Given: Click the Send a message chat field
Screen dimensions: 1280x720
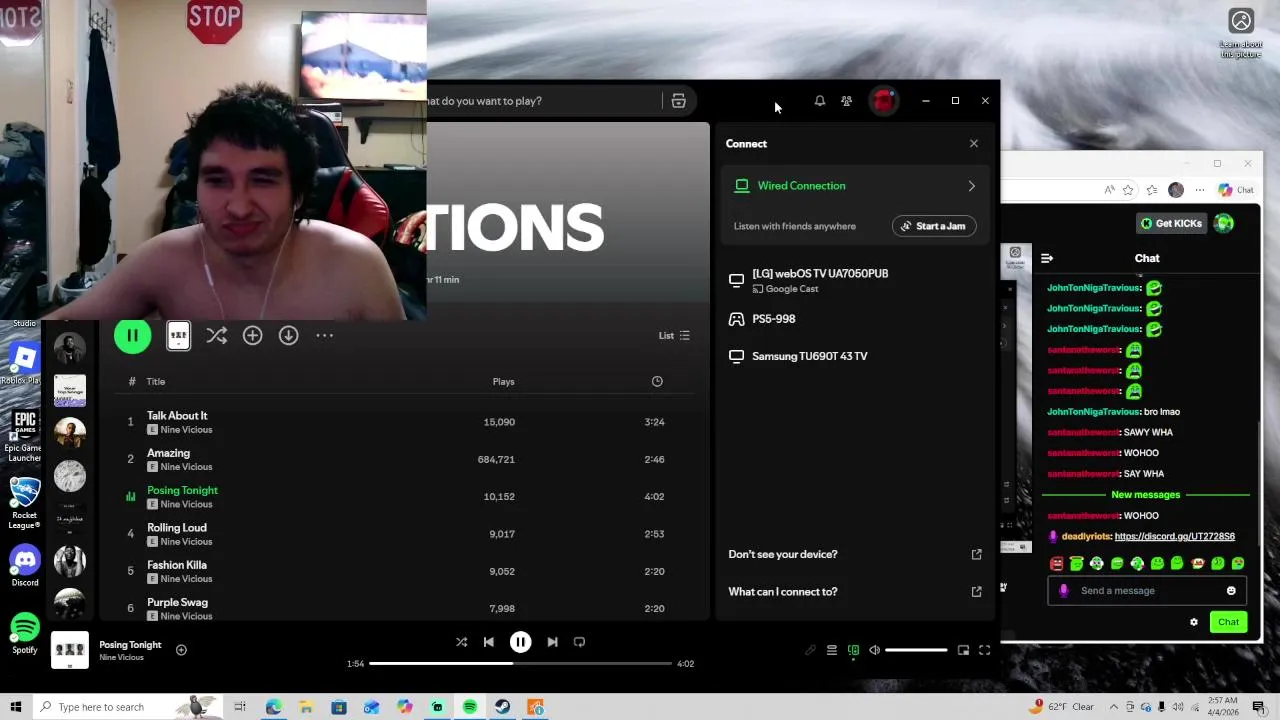Looking at the screenshot, I should point(1148,591).
